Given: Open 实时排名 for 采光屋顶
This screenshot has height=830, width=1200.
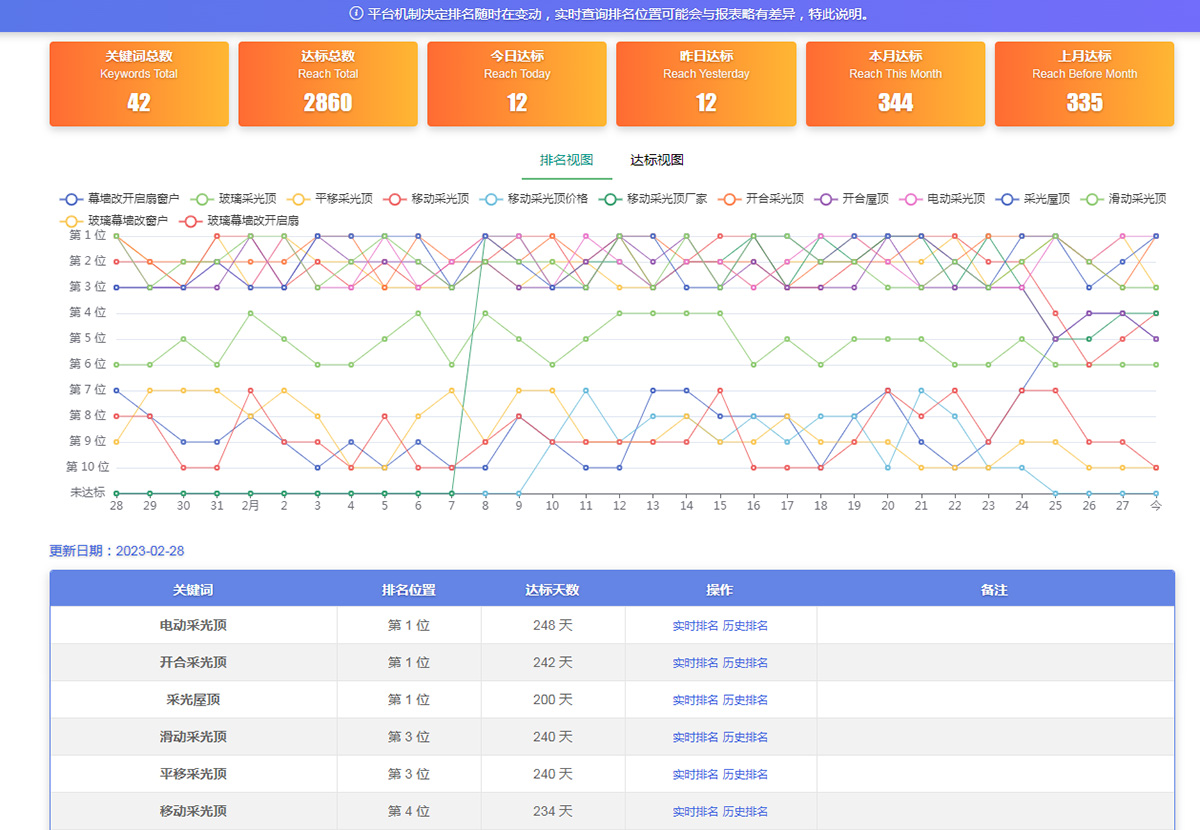Looking at the screenshot, I should [x=695, y=700].
